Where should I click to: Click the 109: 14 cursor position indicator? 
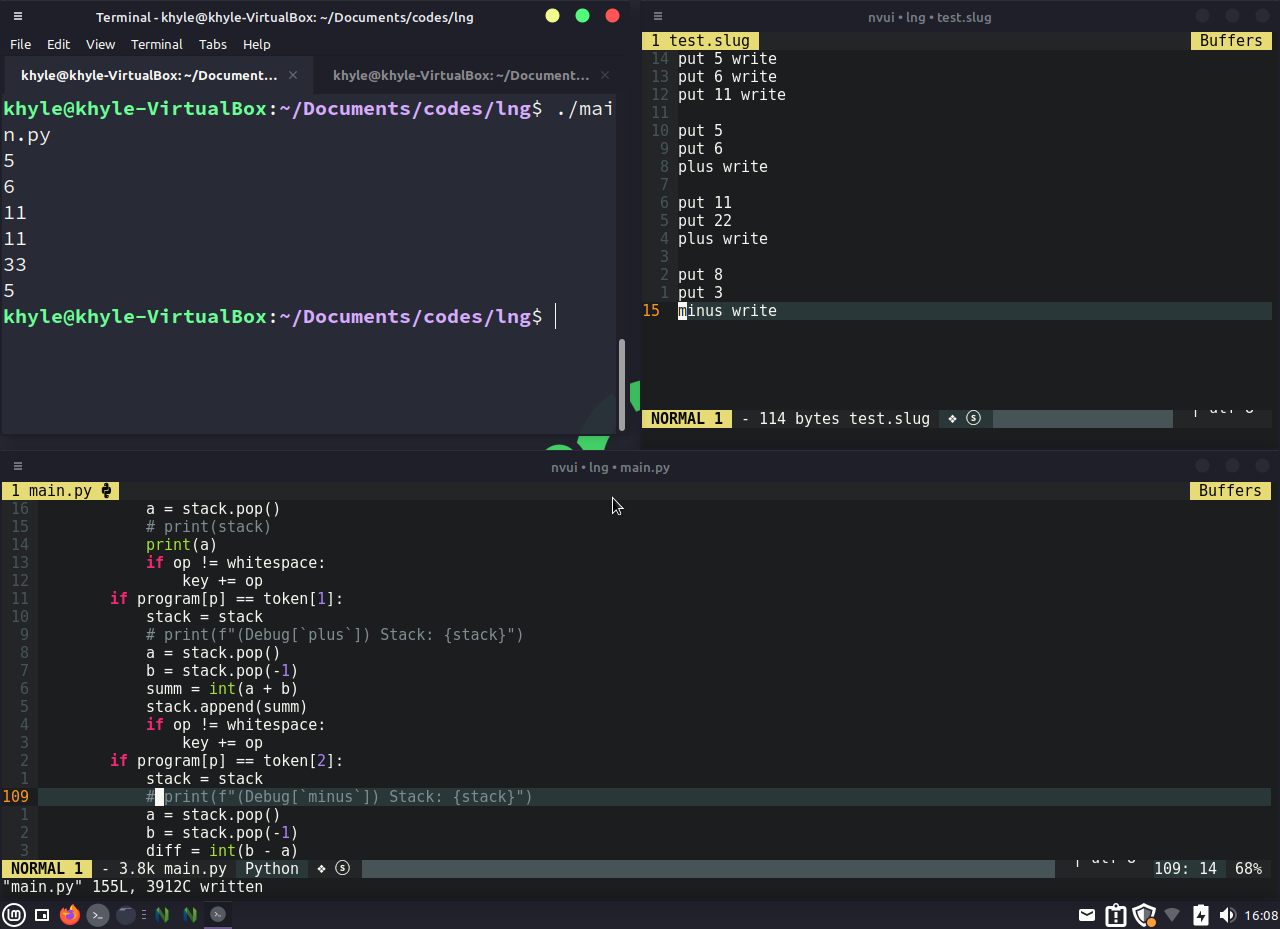[1185, 869]
